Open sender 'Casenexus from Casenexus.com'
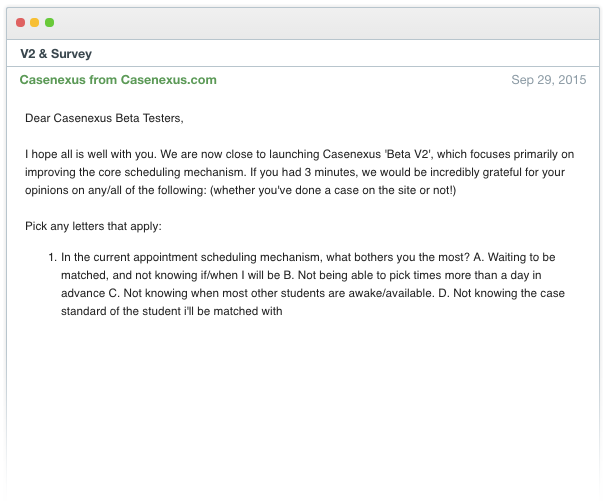Image resolution: width=606 pixels, height=501 pixels. click(x=118, y=80)
